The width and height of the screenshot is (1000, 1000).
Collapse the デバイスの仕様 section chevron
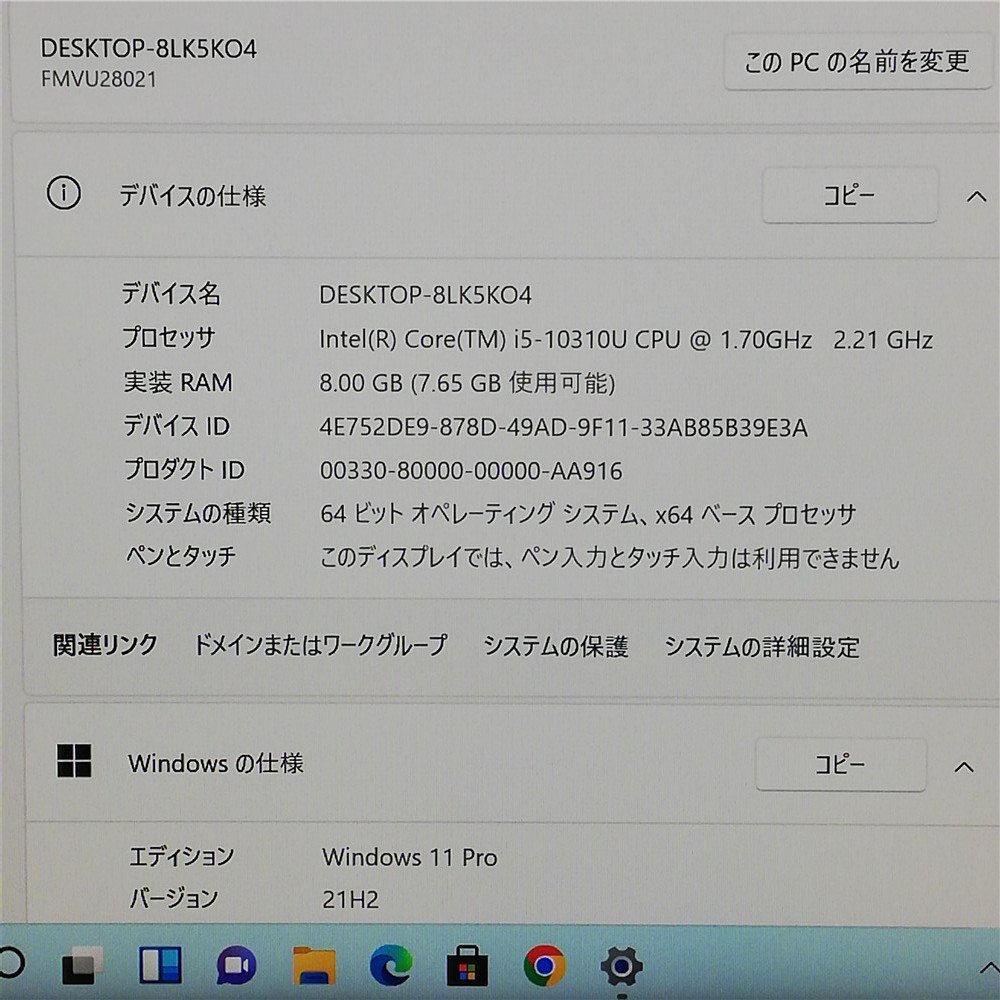pos(976,196)
